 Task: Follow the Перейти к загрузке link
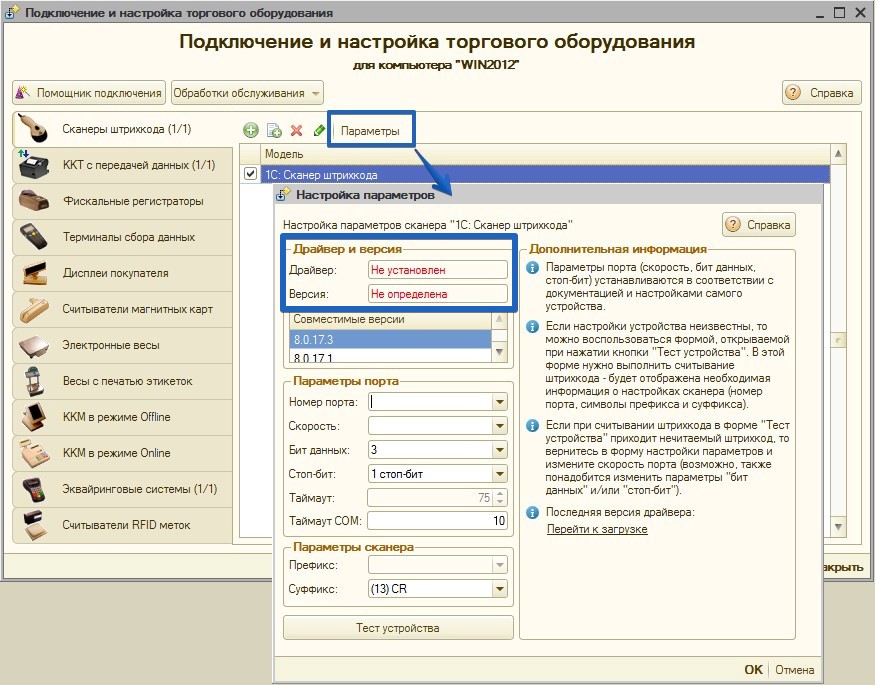click(x=597, y=529)
